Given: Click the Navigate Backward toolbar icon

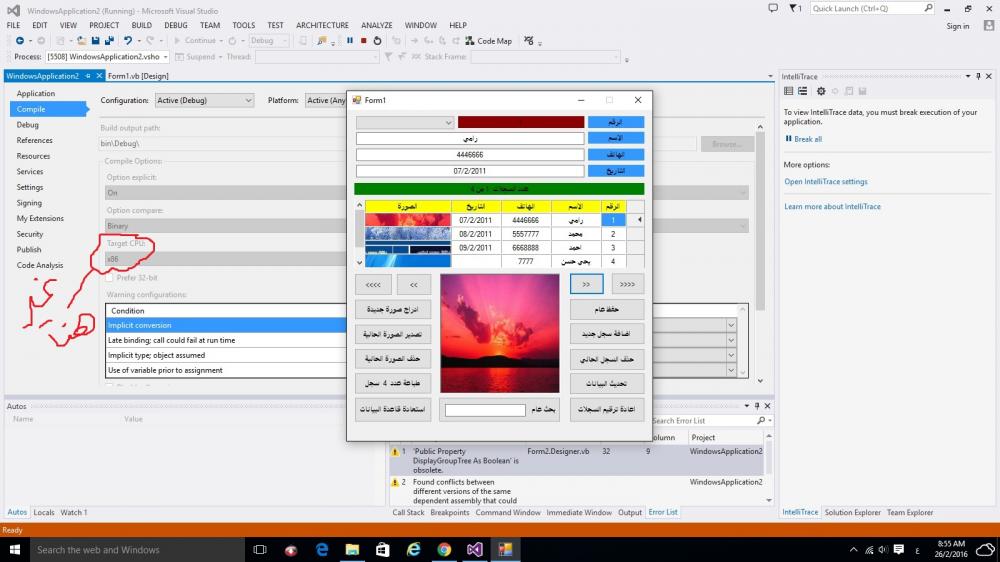Looking at the screenshot, I should (20, 41).
